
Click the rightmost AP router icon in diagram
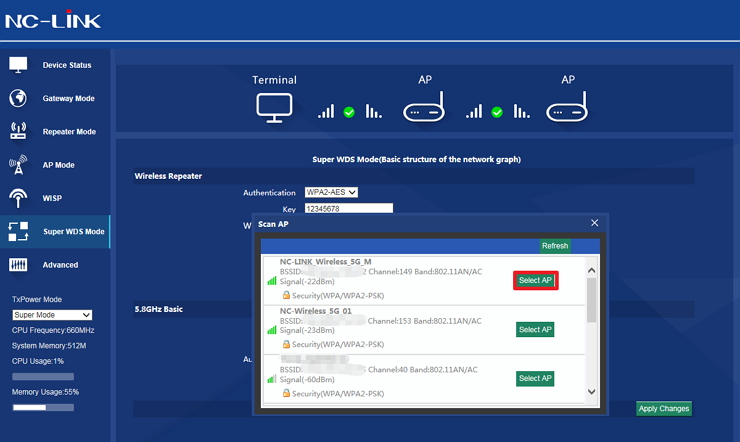pos(567,108)
